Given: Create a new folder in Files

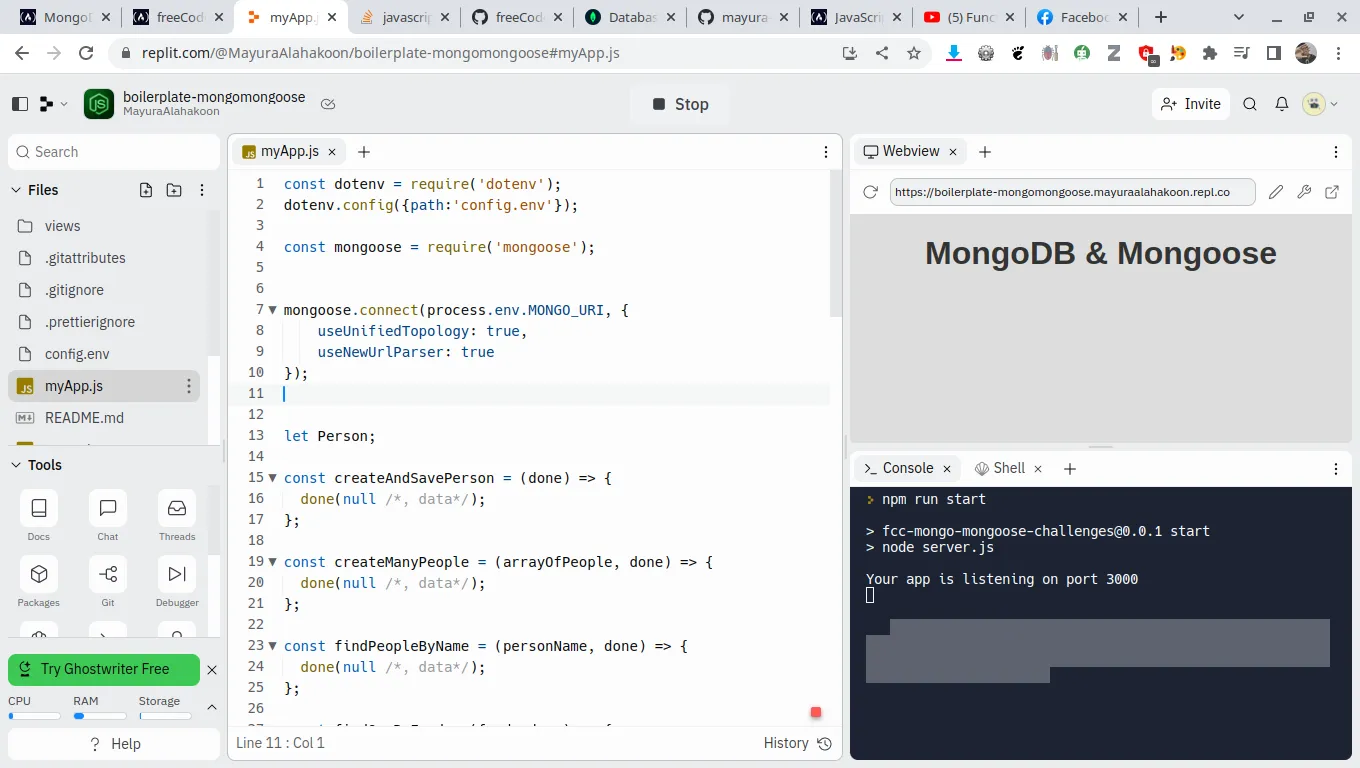Looking at the screenshot, I should [174, 190].
